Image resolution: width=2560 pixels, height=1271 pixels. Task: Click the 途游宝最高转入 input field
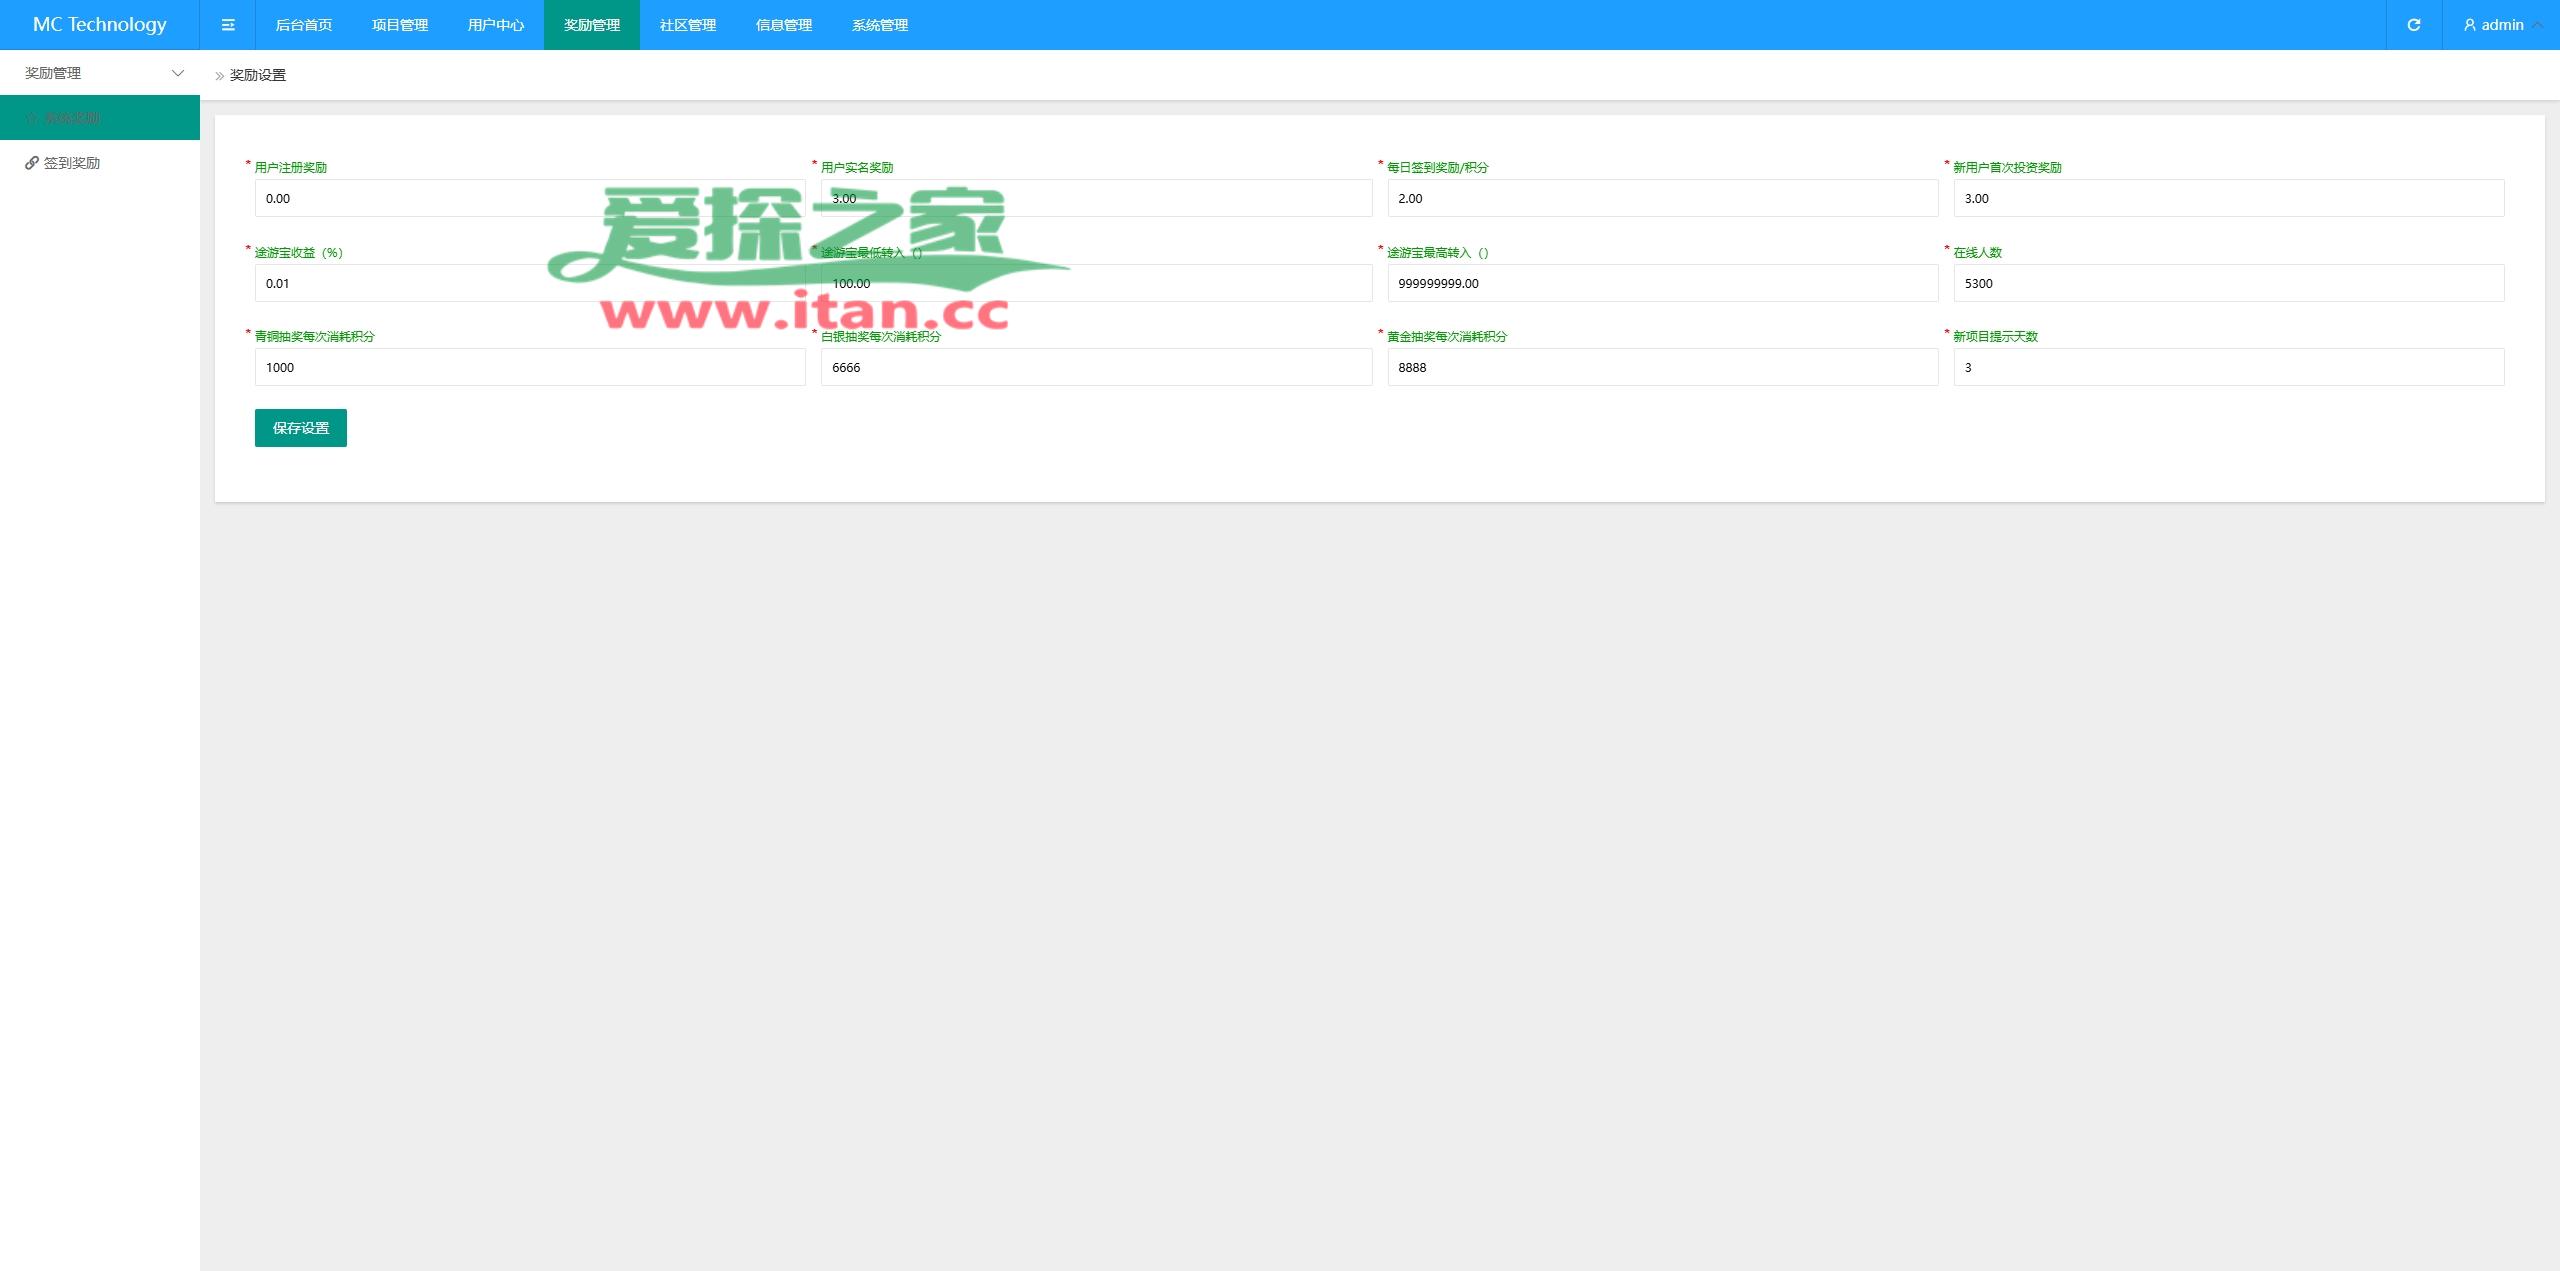[x=1662, y=283]
